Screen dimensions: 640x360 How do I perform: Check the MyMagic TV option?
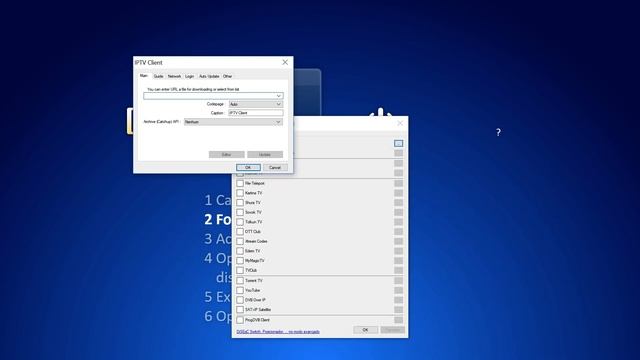pyautogui.click(x=240, y=260)
